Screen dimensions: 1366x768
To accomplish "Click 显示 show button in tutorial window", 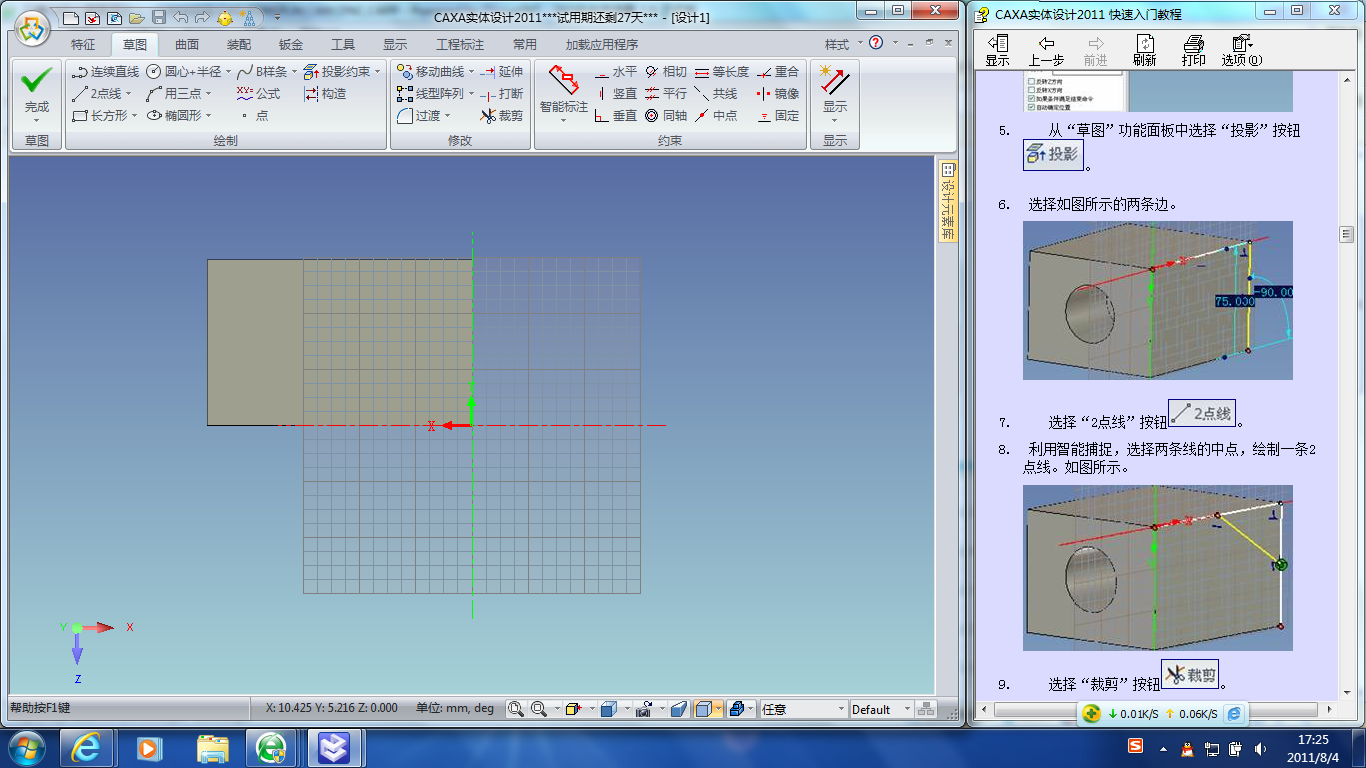I will coord(997,51).
